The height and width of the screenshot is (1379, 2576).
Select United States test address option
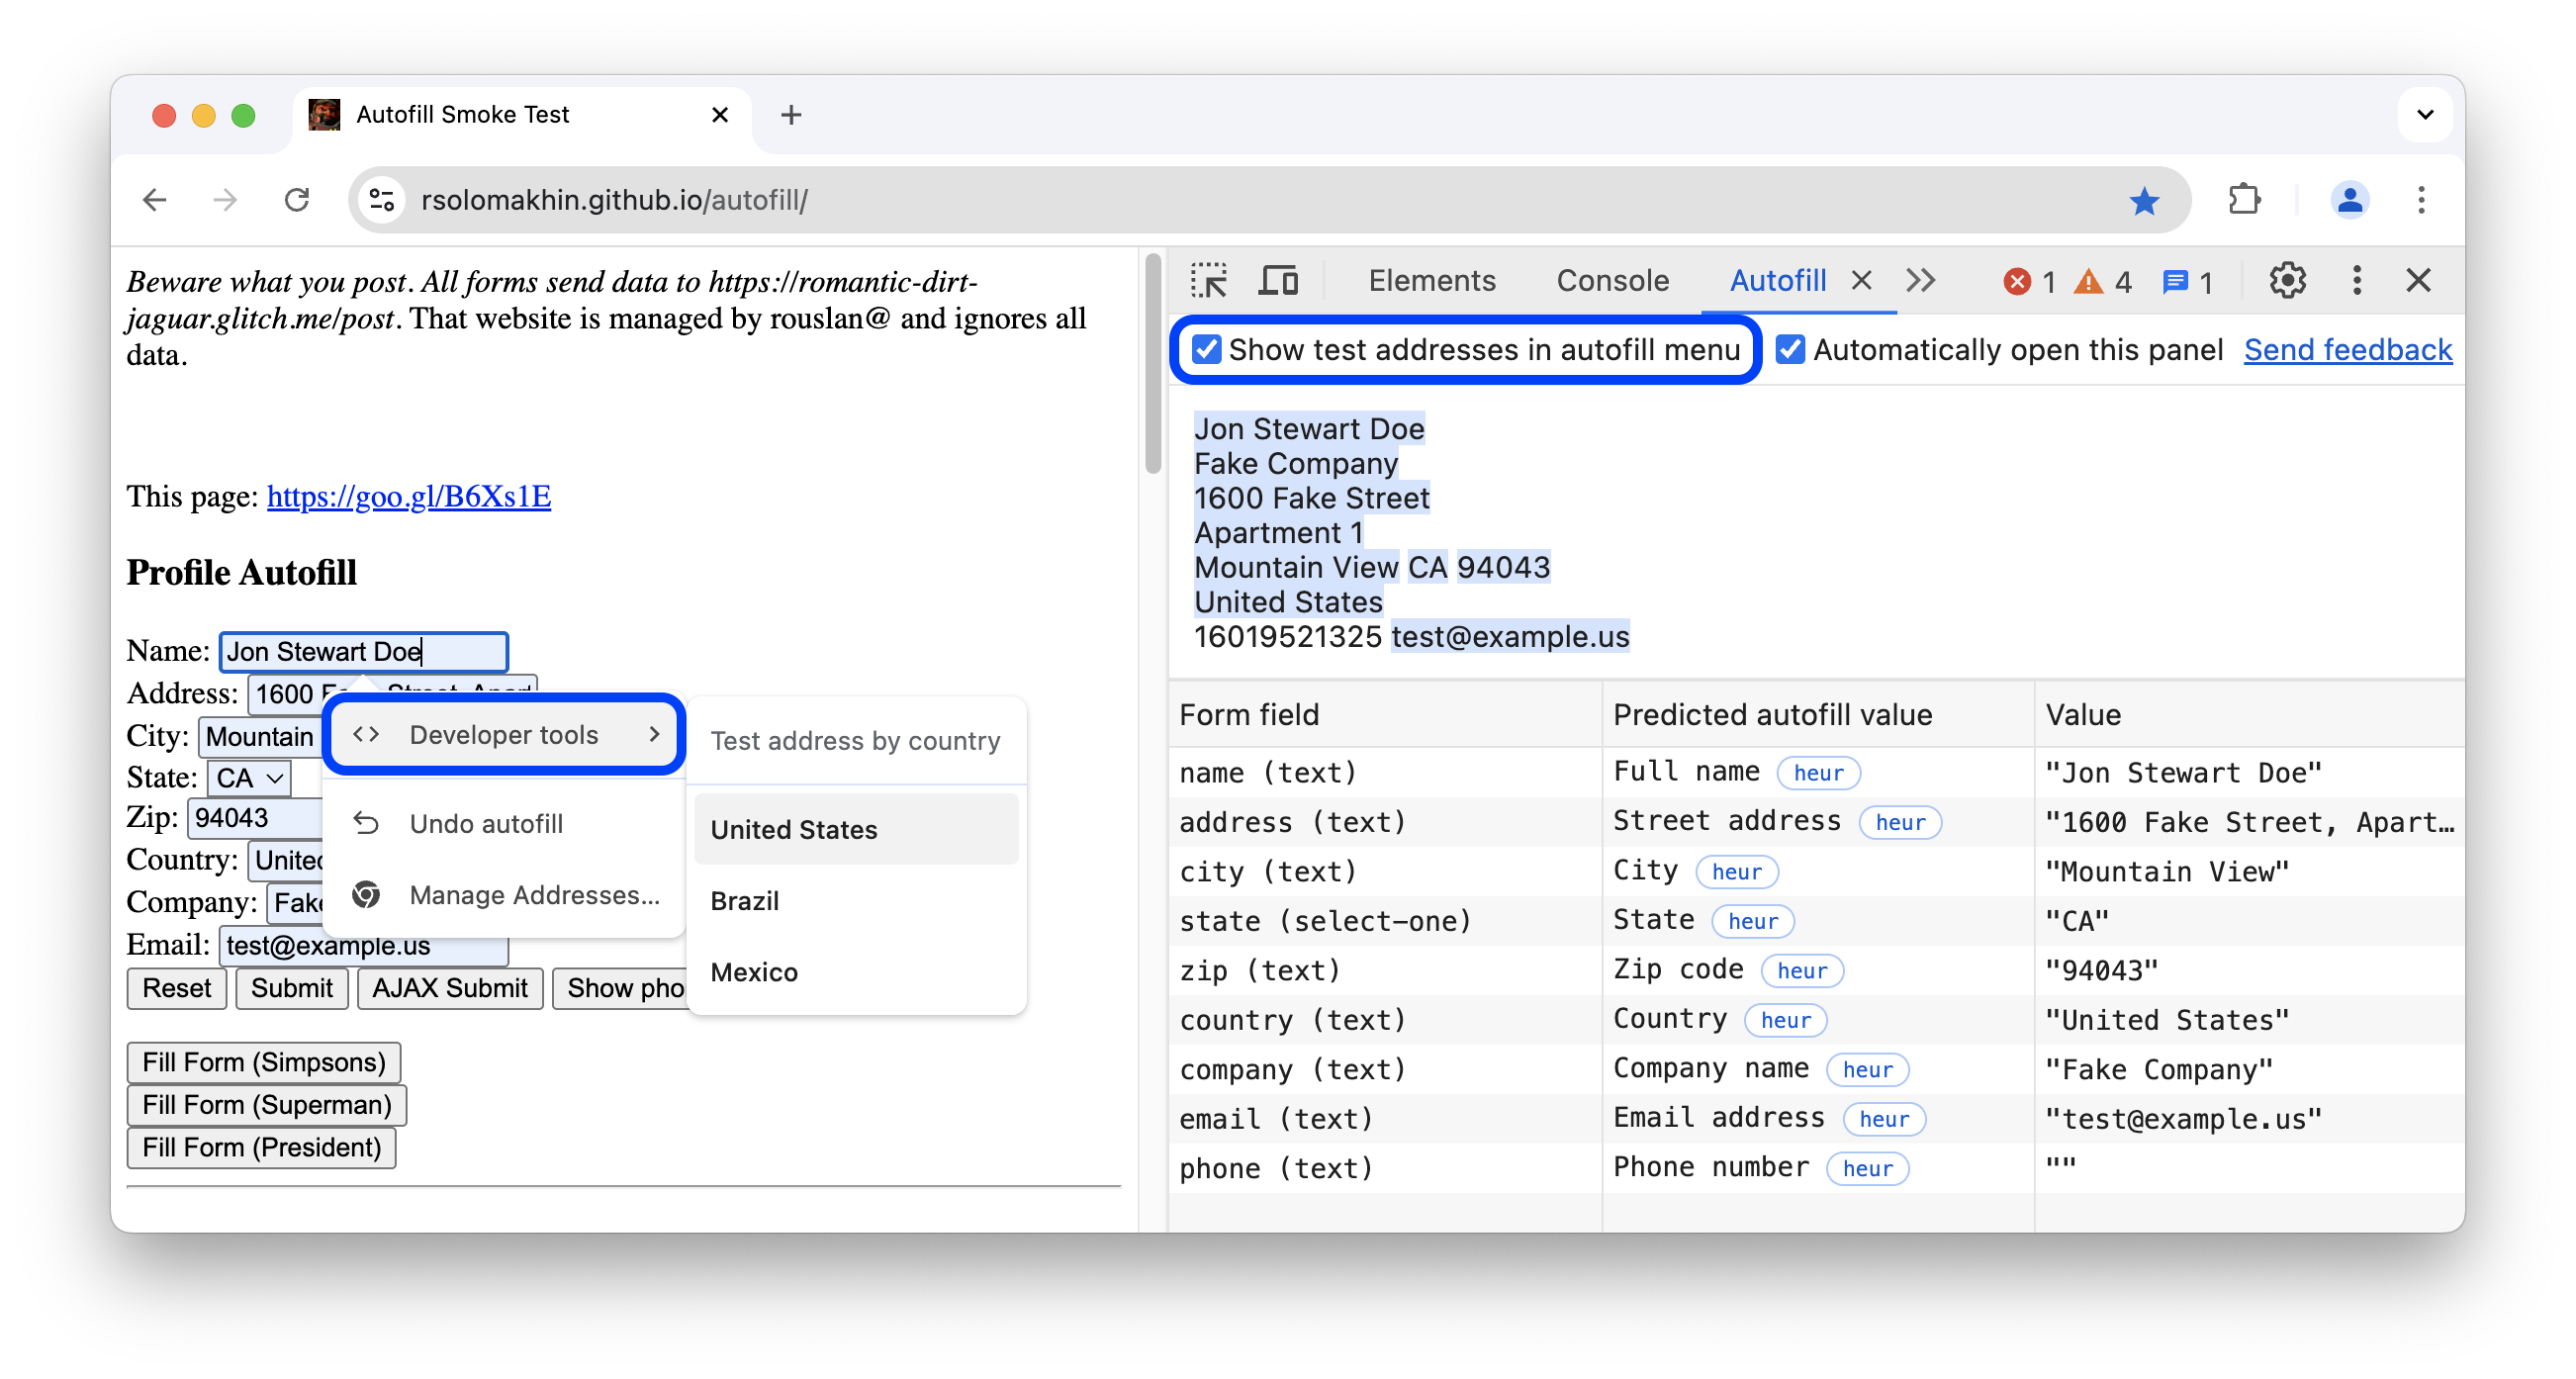tap(795, 830)
